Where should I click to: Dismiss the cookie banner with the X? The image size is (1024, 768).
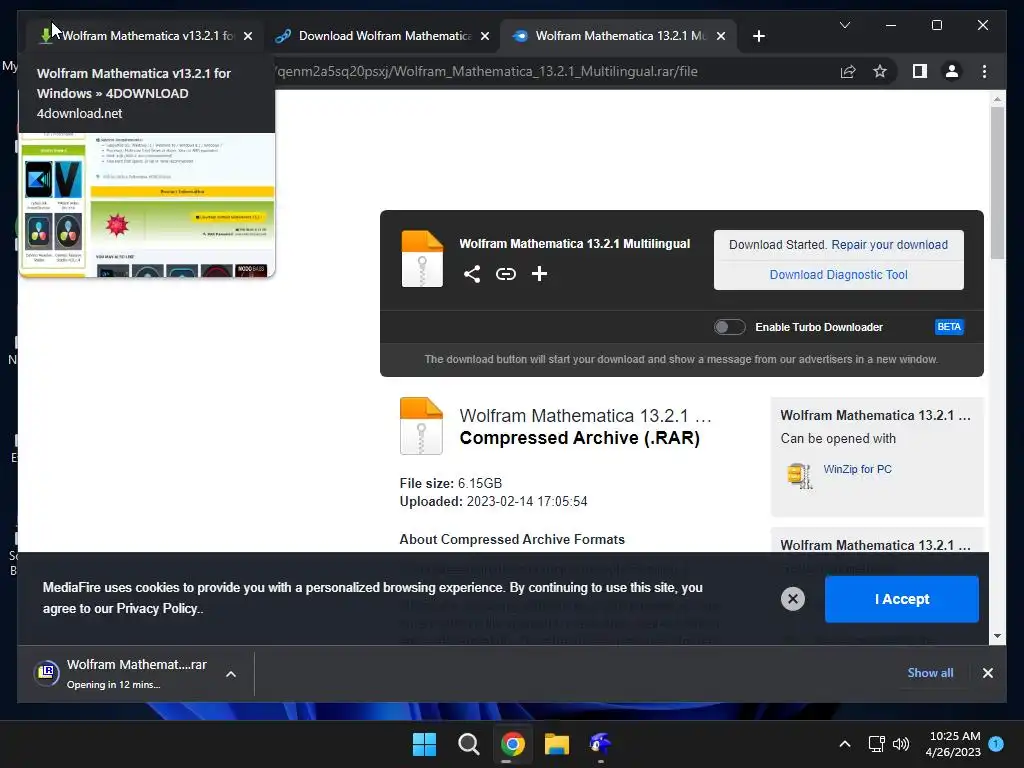(793, 599)
